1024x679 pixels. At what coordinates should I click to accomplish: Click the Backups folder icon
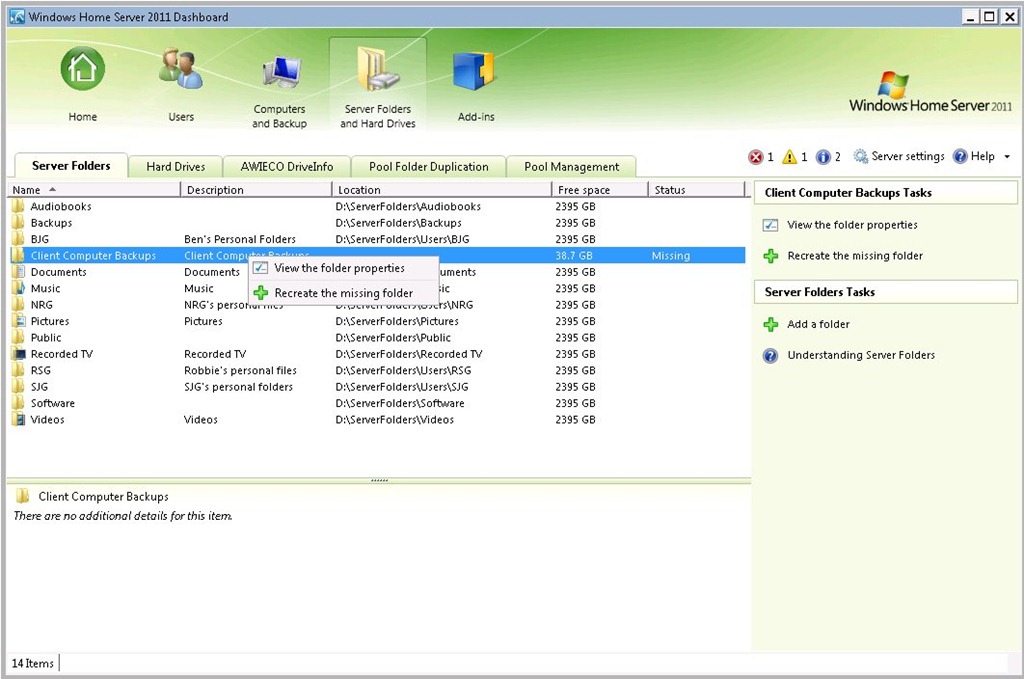[x=18, y=223]
